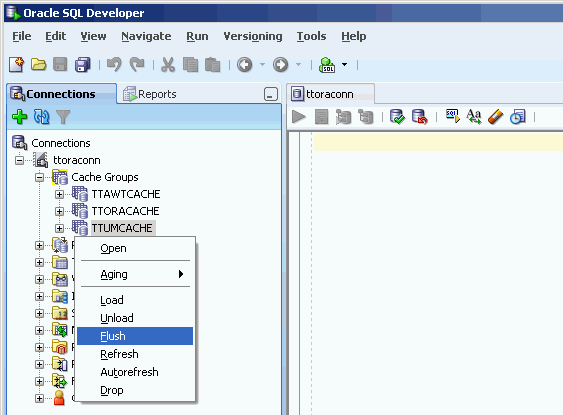The width and height of the screenshot is (563, 415).
Task: Open the Run menu
Action: click(x=197, y=36)
